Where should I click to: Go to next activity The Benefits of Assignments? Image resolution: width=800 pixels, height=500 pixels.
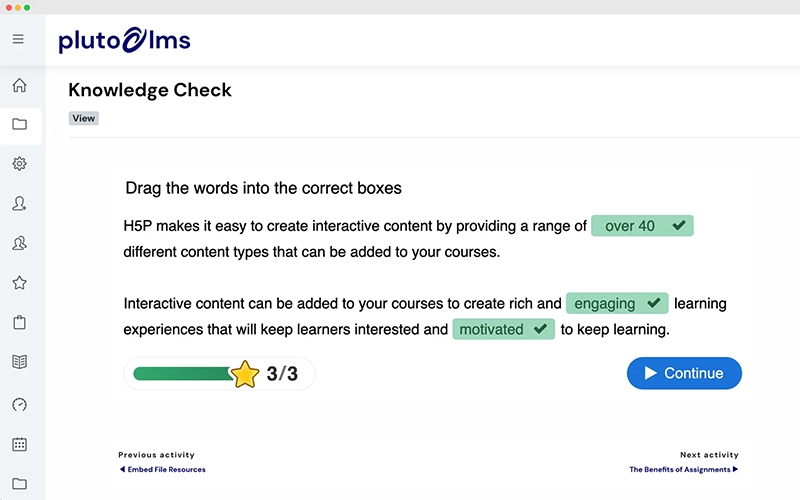[x=683, y=469]
